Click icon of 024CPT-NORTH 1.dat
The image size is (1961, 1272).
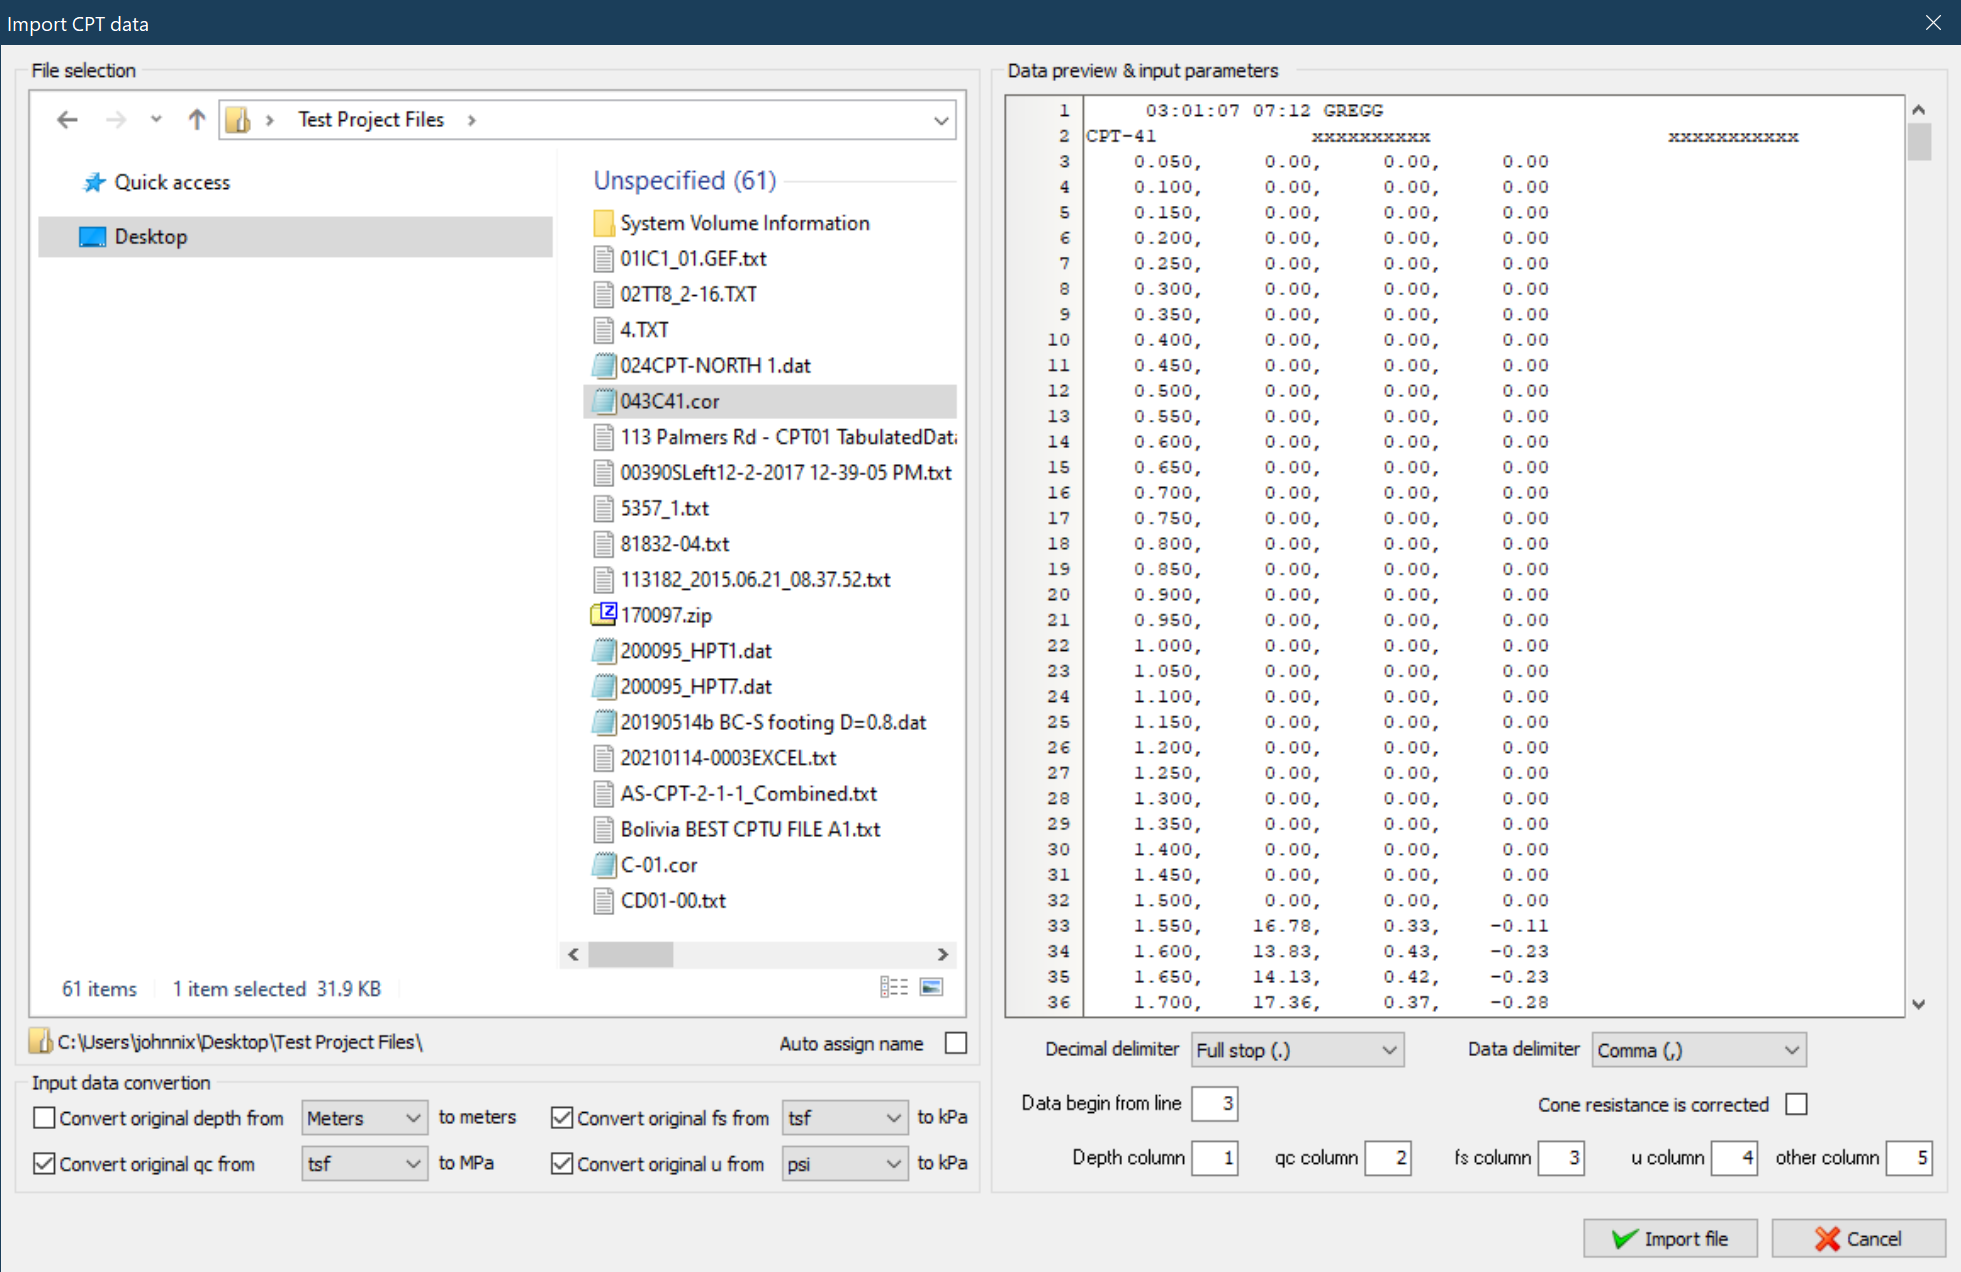(603, 366)
